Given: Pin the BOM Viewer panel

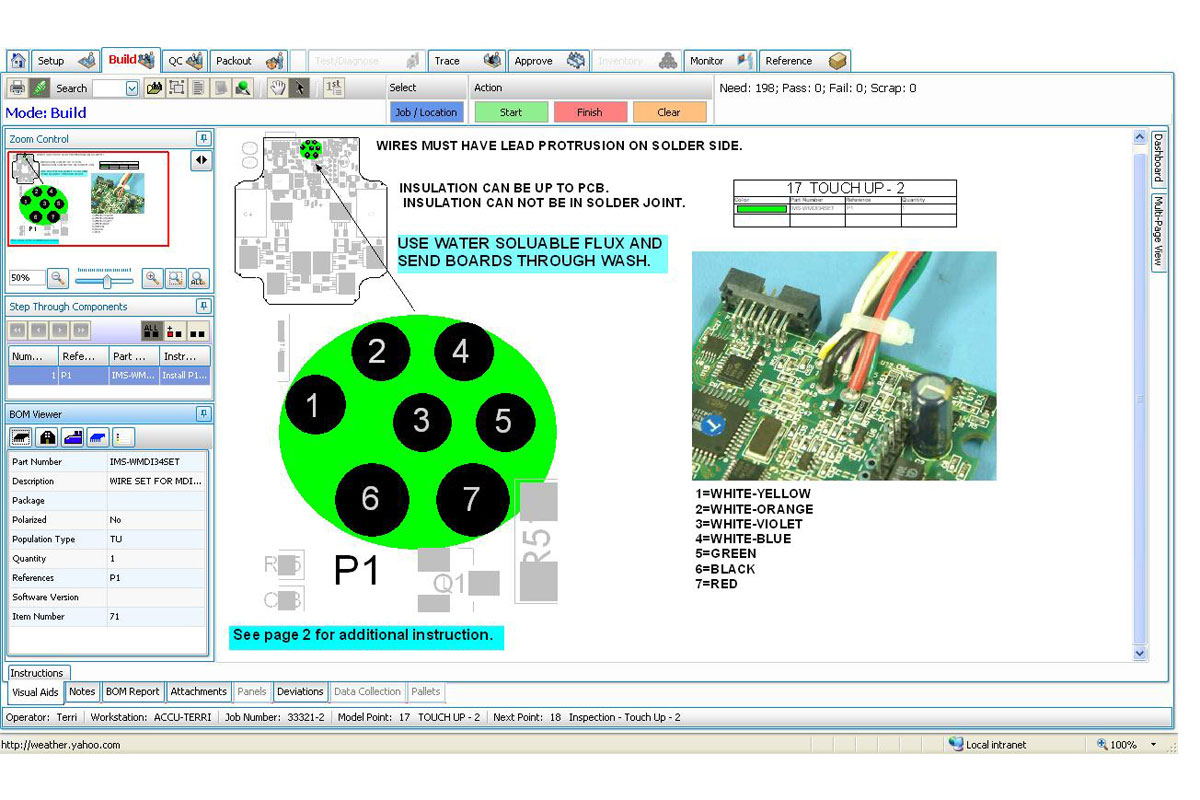Looking at the screenshot, I should point(203,414).
